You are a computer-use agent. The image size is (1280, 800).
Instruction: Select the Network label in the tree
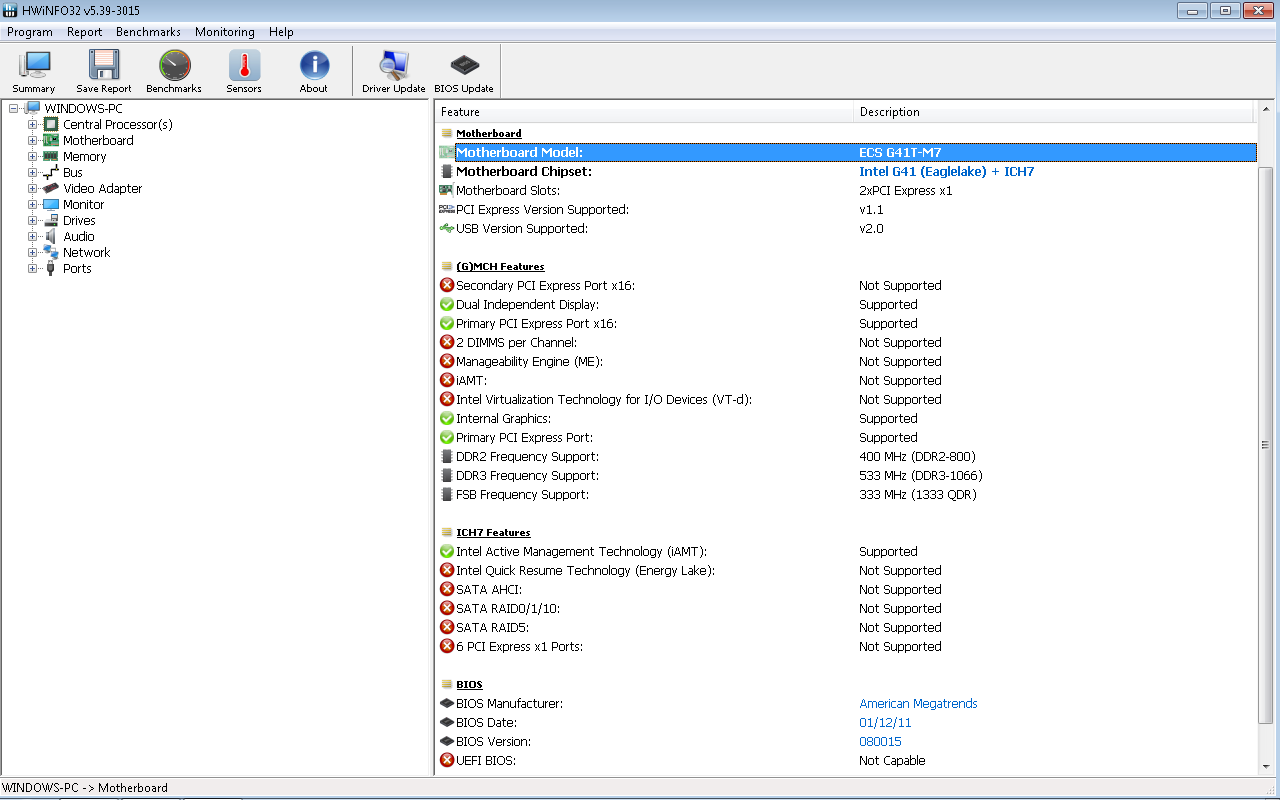(x=86, y=252)
